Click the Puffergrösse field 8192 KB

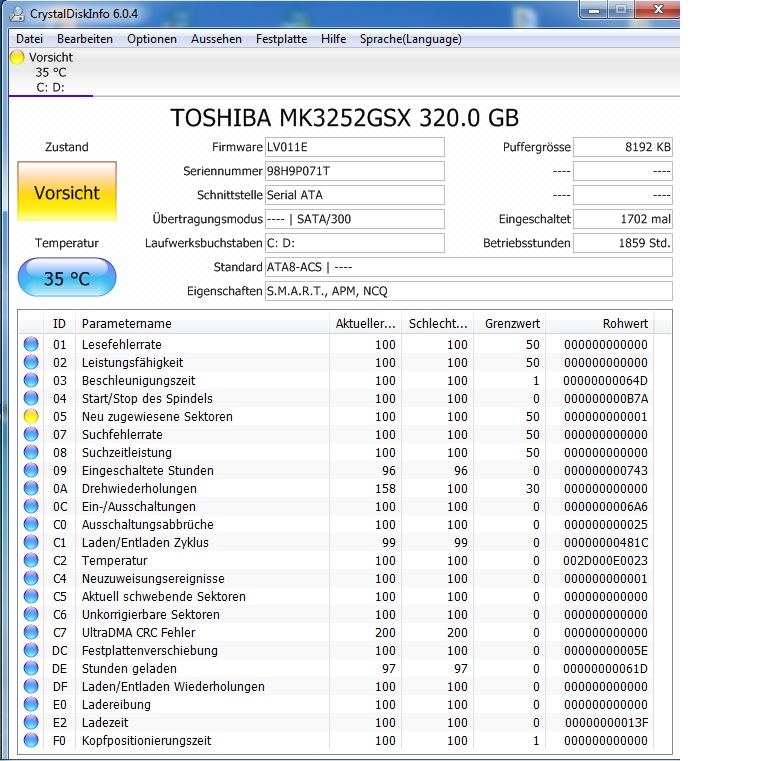623,147
